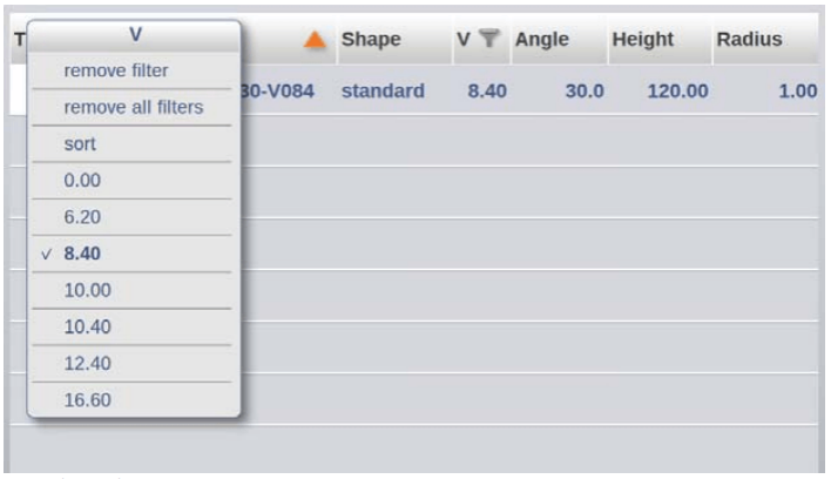Screen dimensions: 831x479
Task: Filter by value 10.40
Action: (87, 327)
